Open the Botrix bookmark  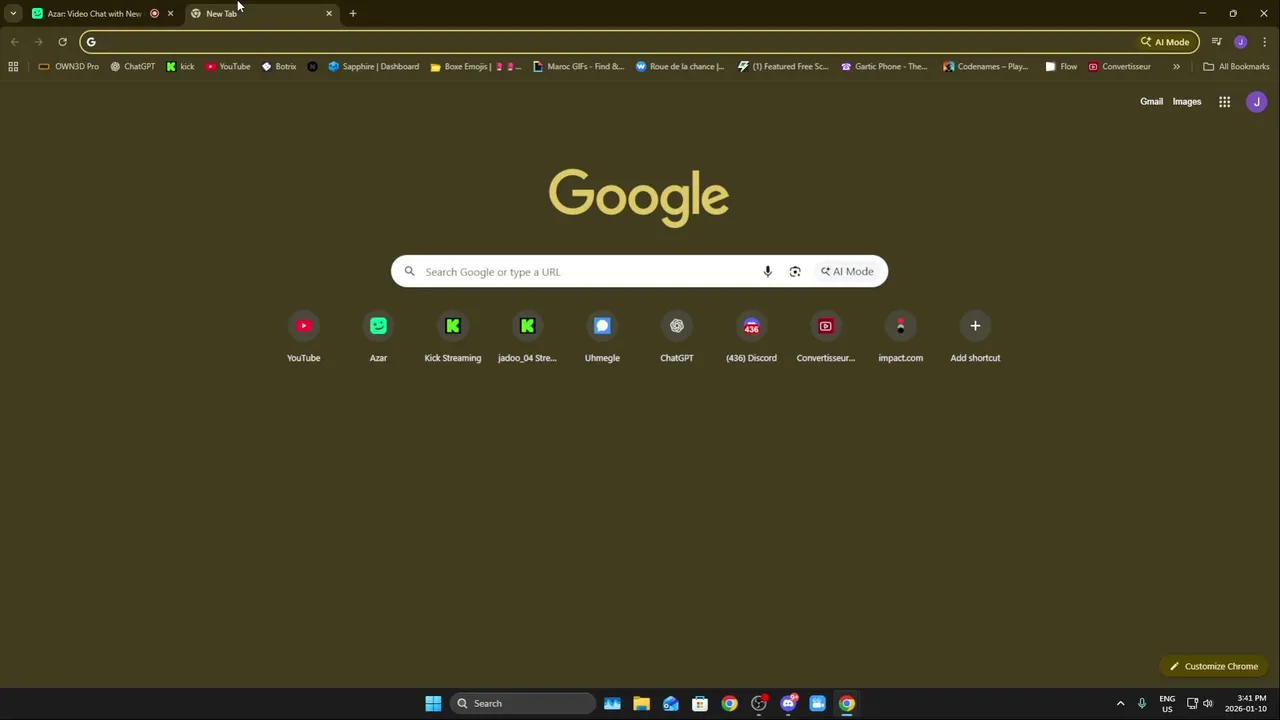279,67
